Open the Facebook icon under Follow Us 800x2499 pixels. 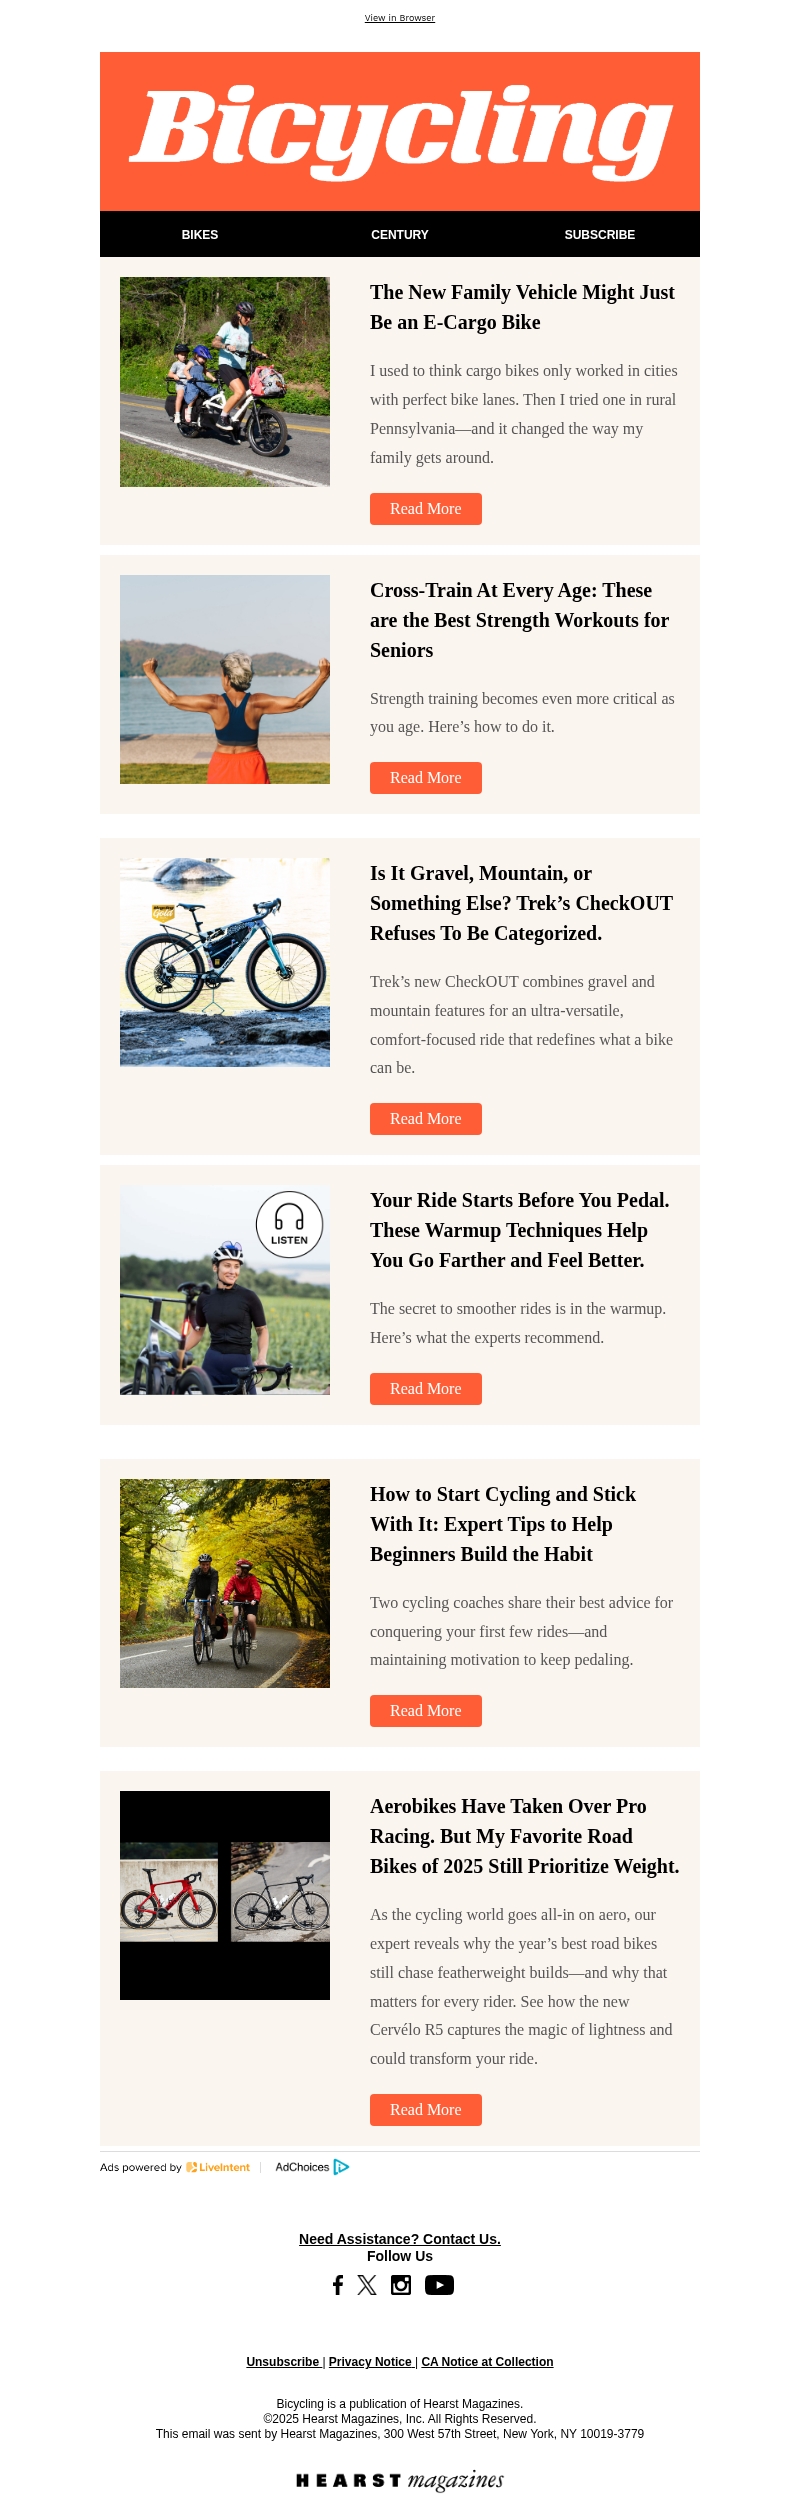(x=338, y=2285)
